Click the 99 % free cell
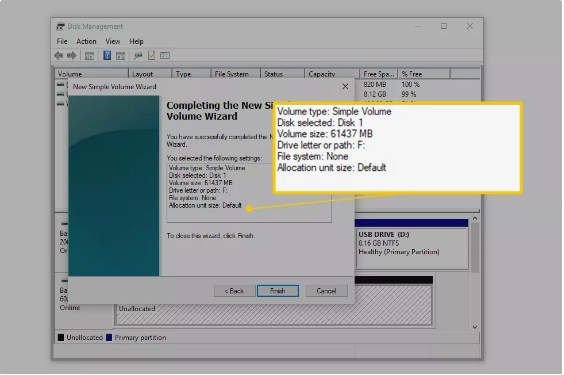Image resolution: width=564 pixels, height=375 pixels. coord(409,94)
